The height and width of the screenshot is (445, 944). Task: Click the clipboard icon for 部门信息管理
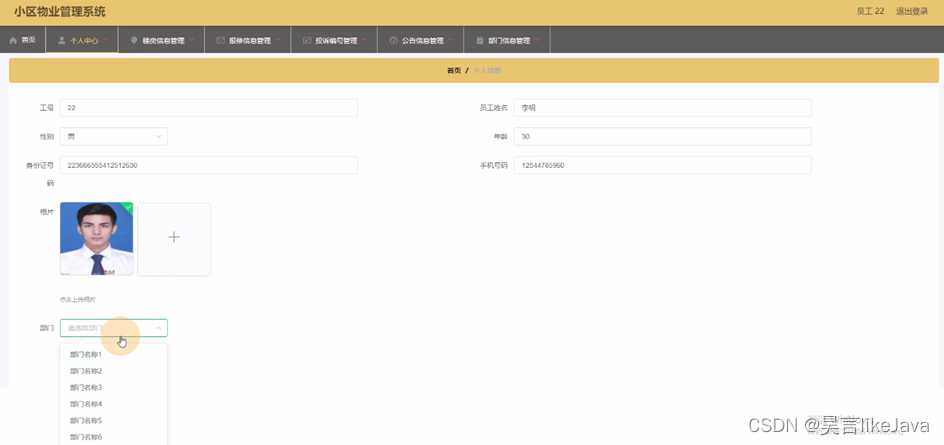coord(480,40)
